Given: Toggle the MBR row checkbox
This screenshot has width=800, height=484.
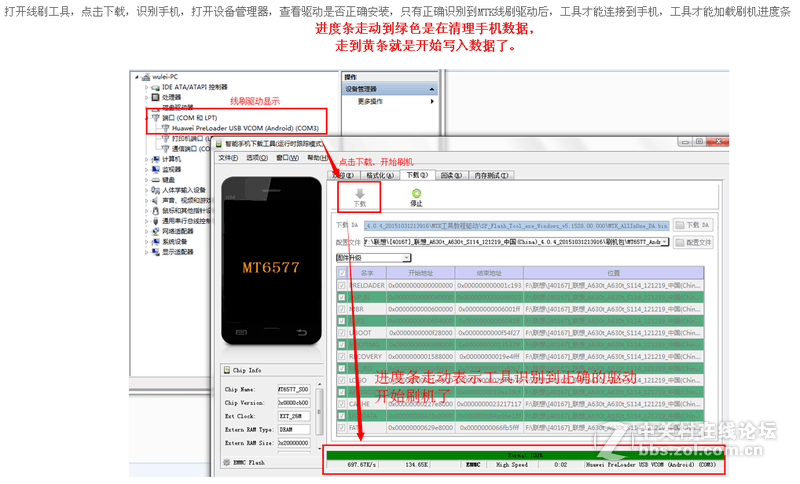Looking at the screenshot, I should tap(342, 309).
